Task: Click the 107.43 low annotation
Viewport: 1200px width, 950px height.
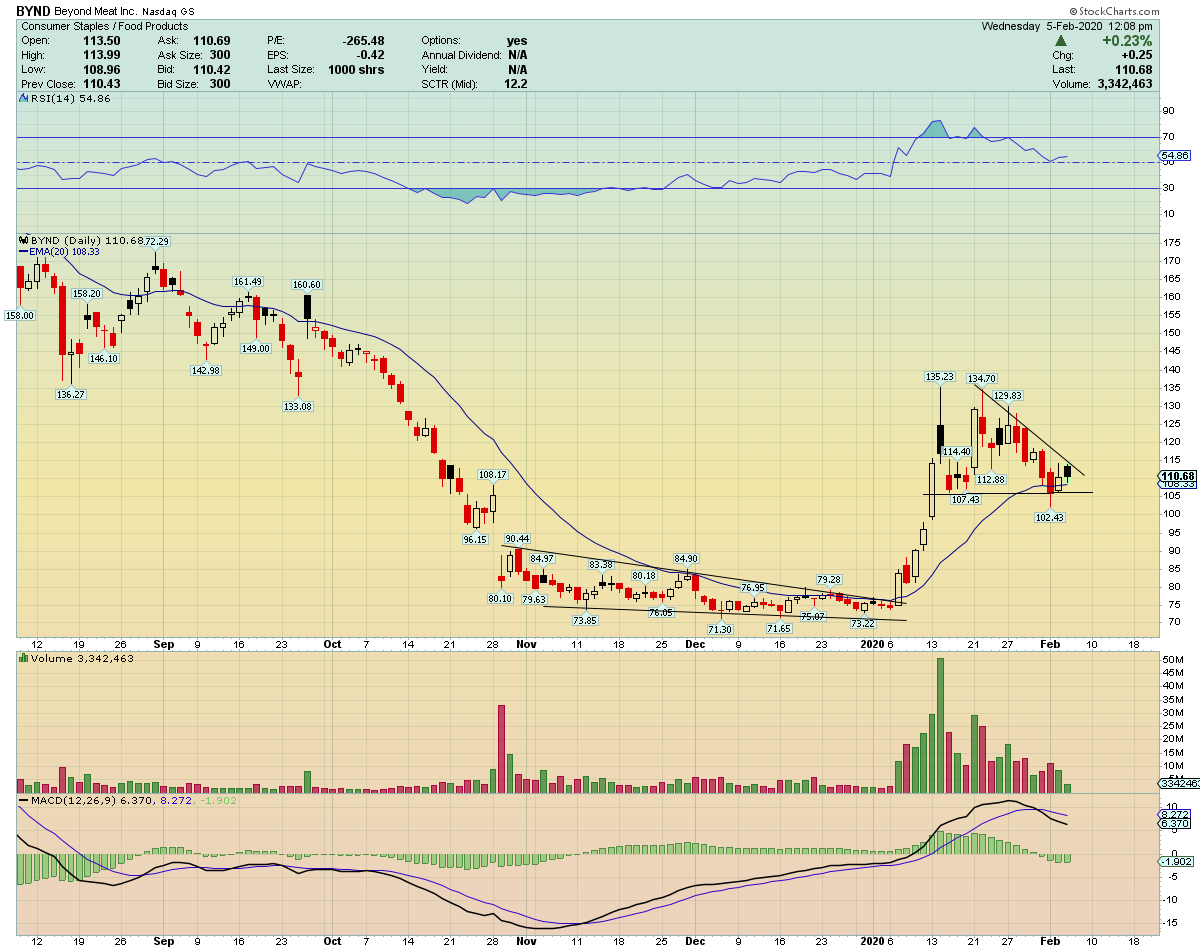Action: click(x=966, y=499)
